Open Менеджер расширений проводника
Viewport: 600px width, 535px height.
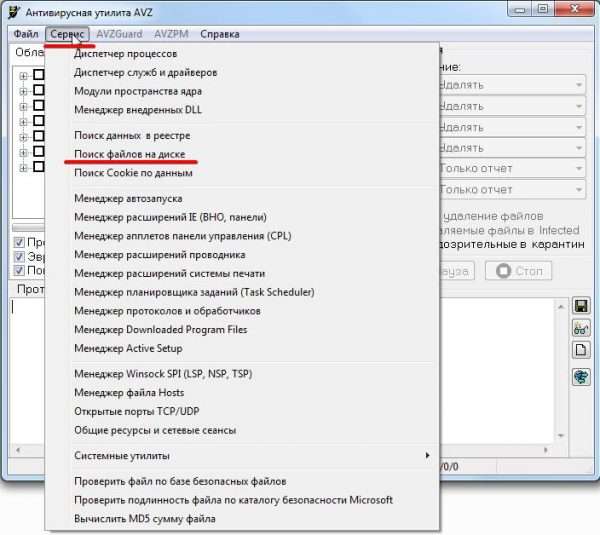coord(160,255)
